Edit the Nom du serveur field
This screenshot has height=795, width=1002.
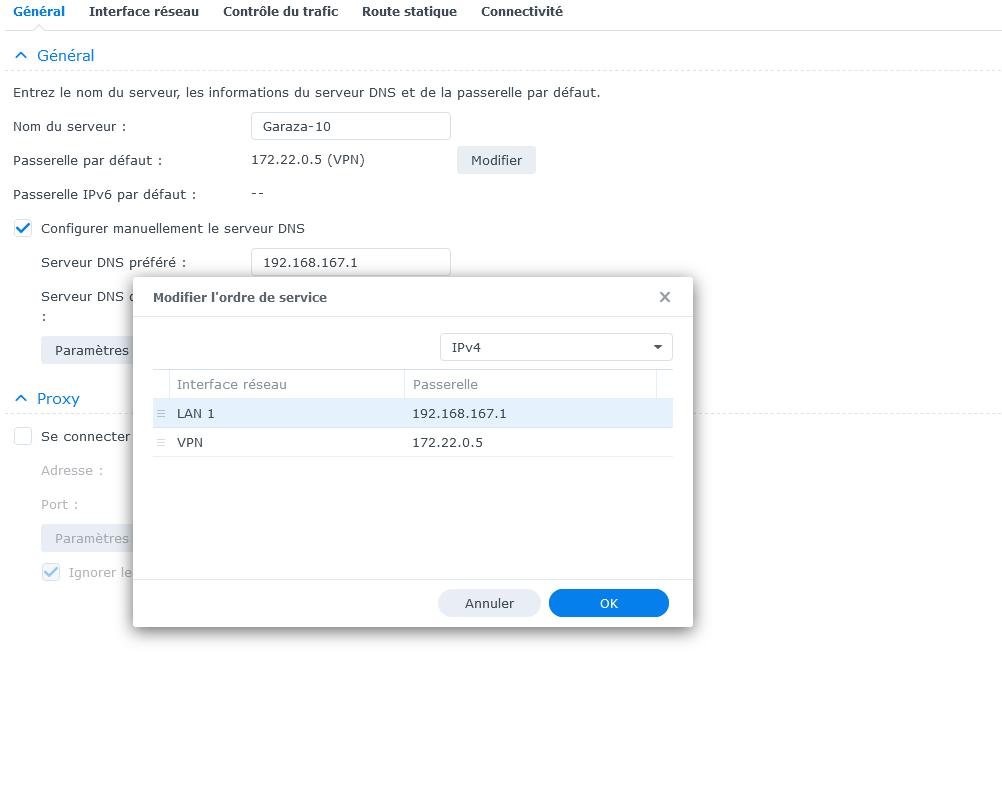coord(351,126)
